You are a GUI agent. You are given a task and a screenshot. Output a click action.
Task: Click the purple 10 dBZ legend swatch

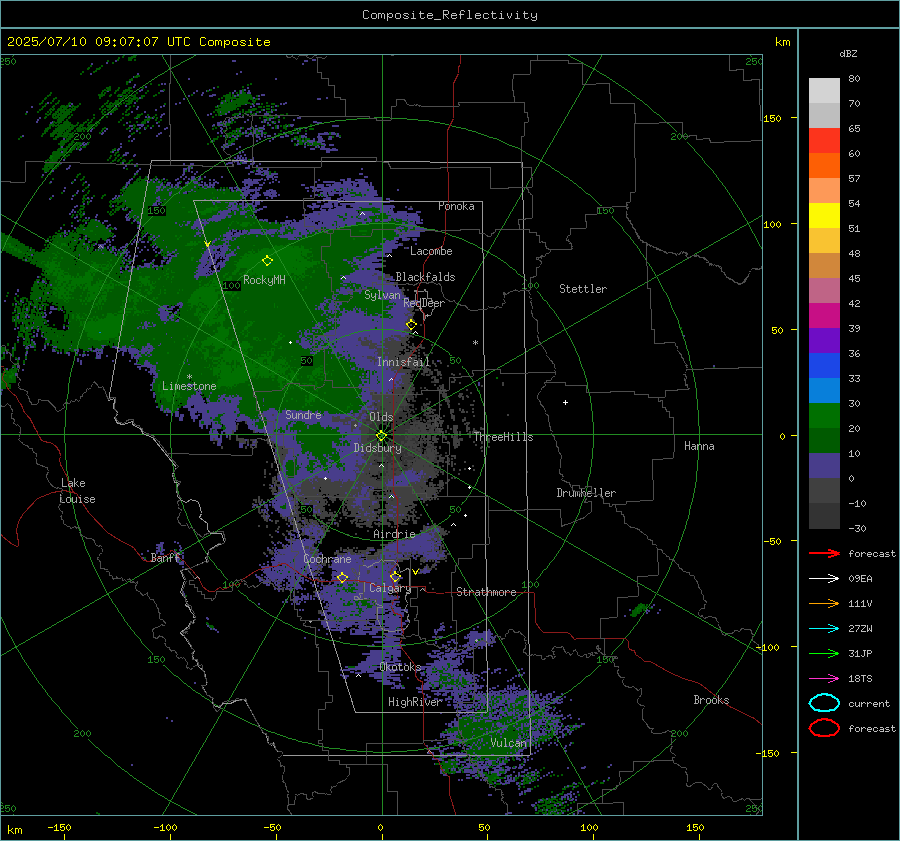[824, 465]
